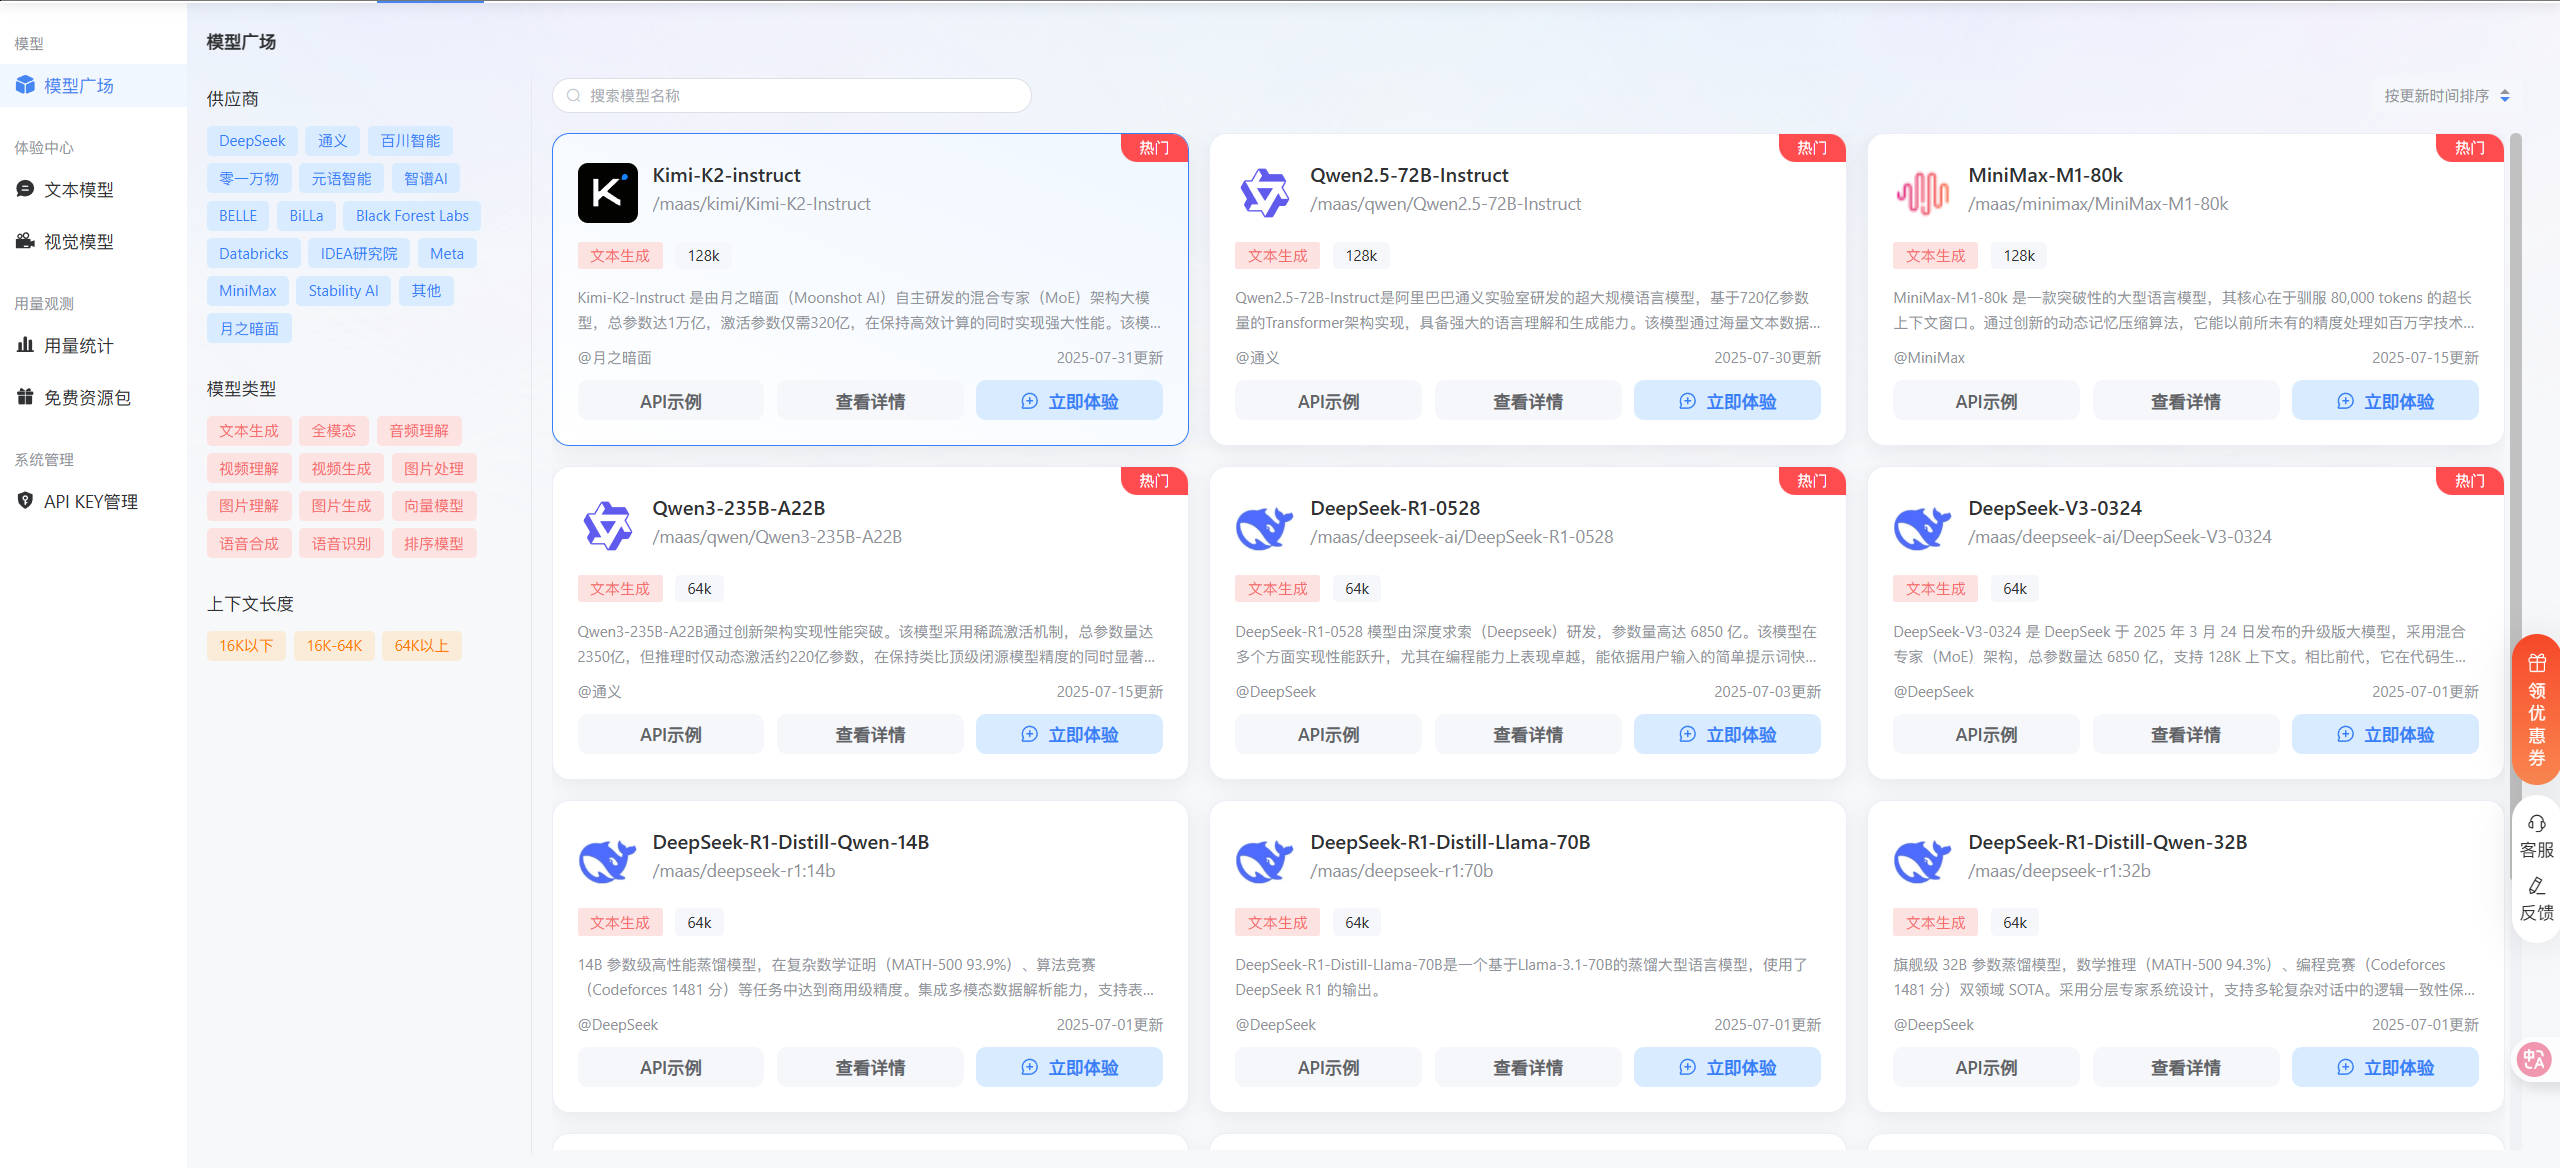2560x1168 pixels.
Task: Toggle the 文本生成 model type filter
Action: click(x=249, y=431)
